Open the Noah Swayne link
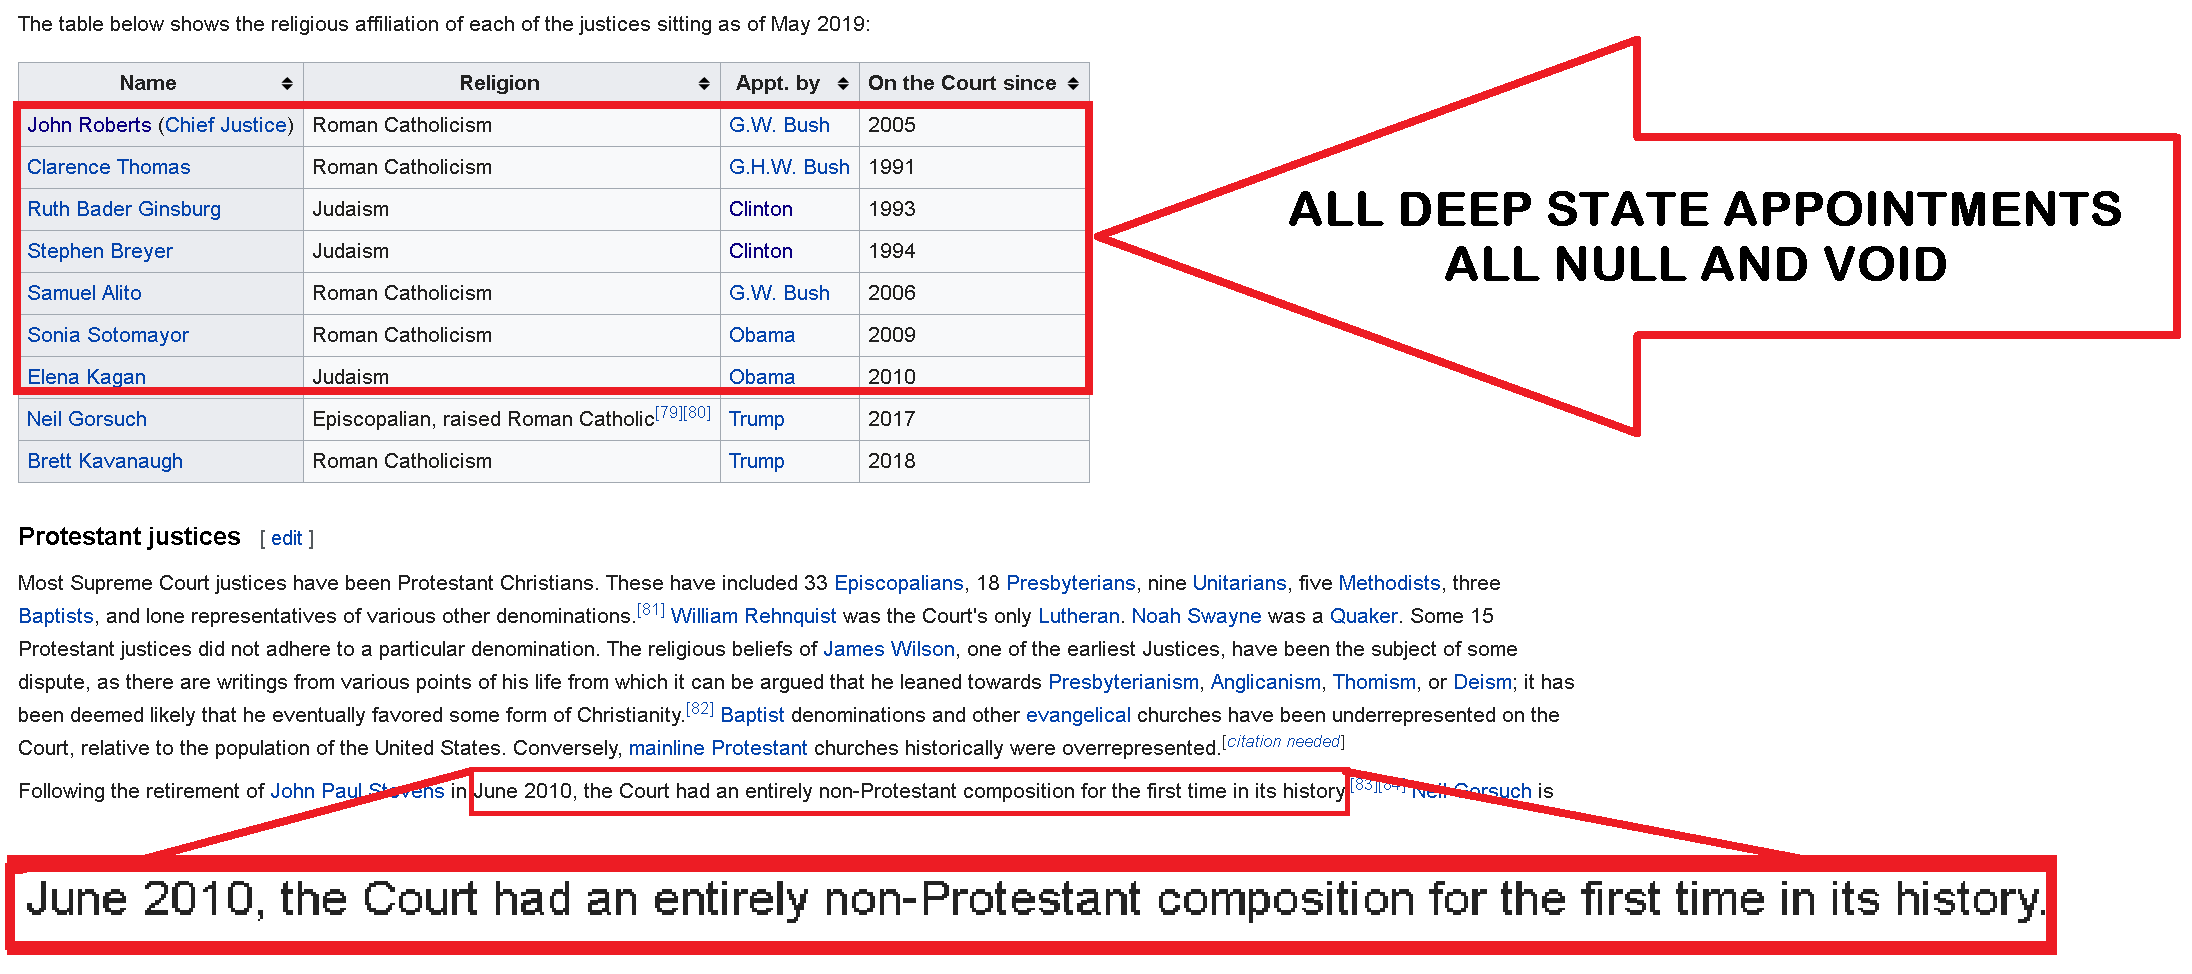 [1196, 616]
